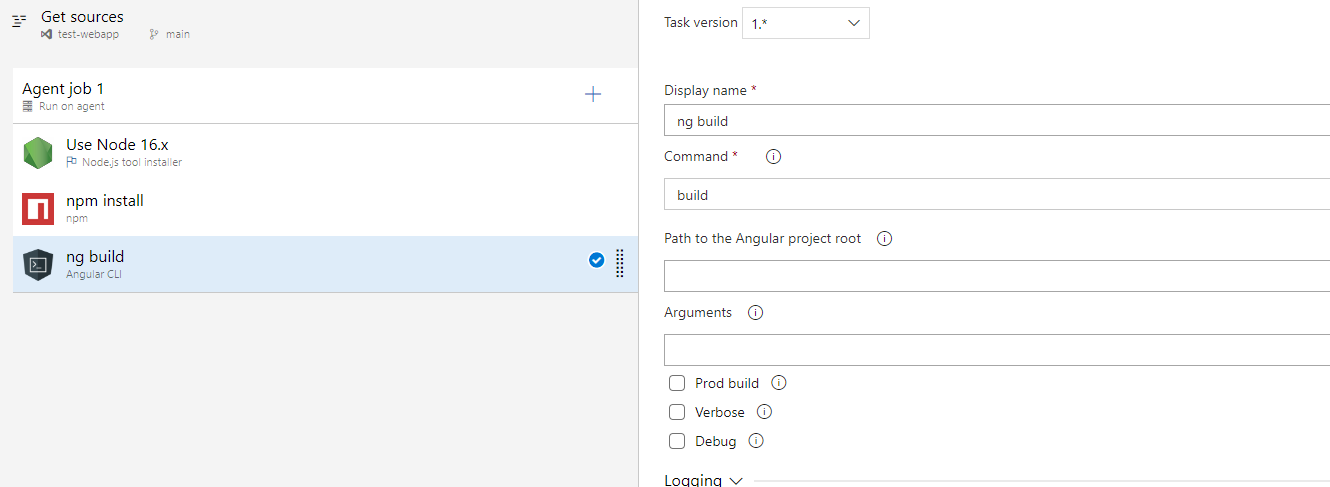
Task: Select the npm install task
Action: [x=325, y=208]
